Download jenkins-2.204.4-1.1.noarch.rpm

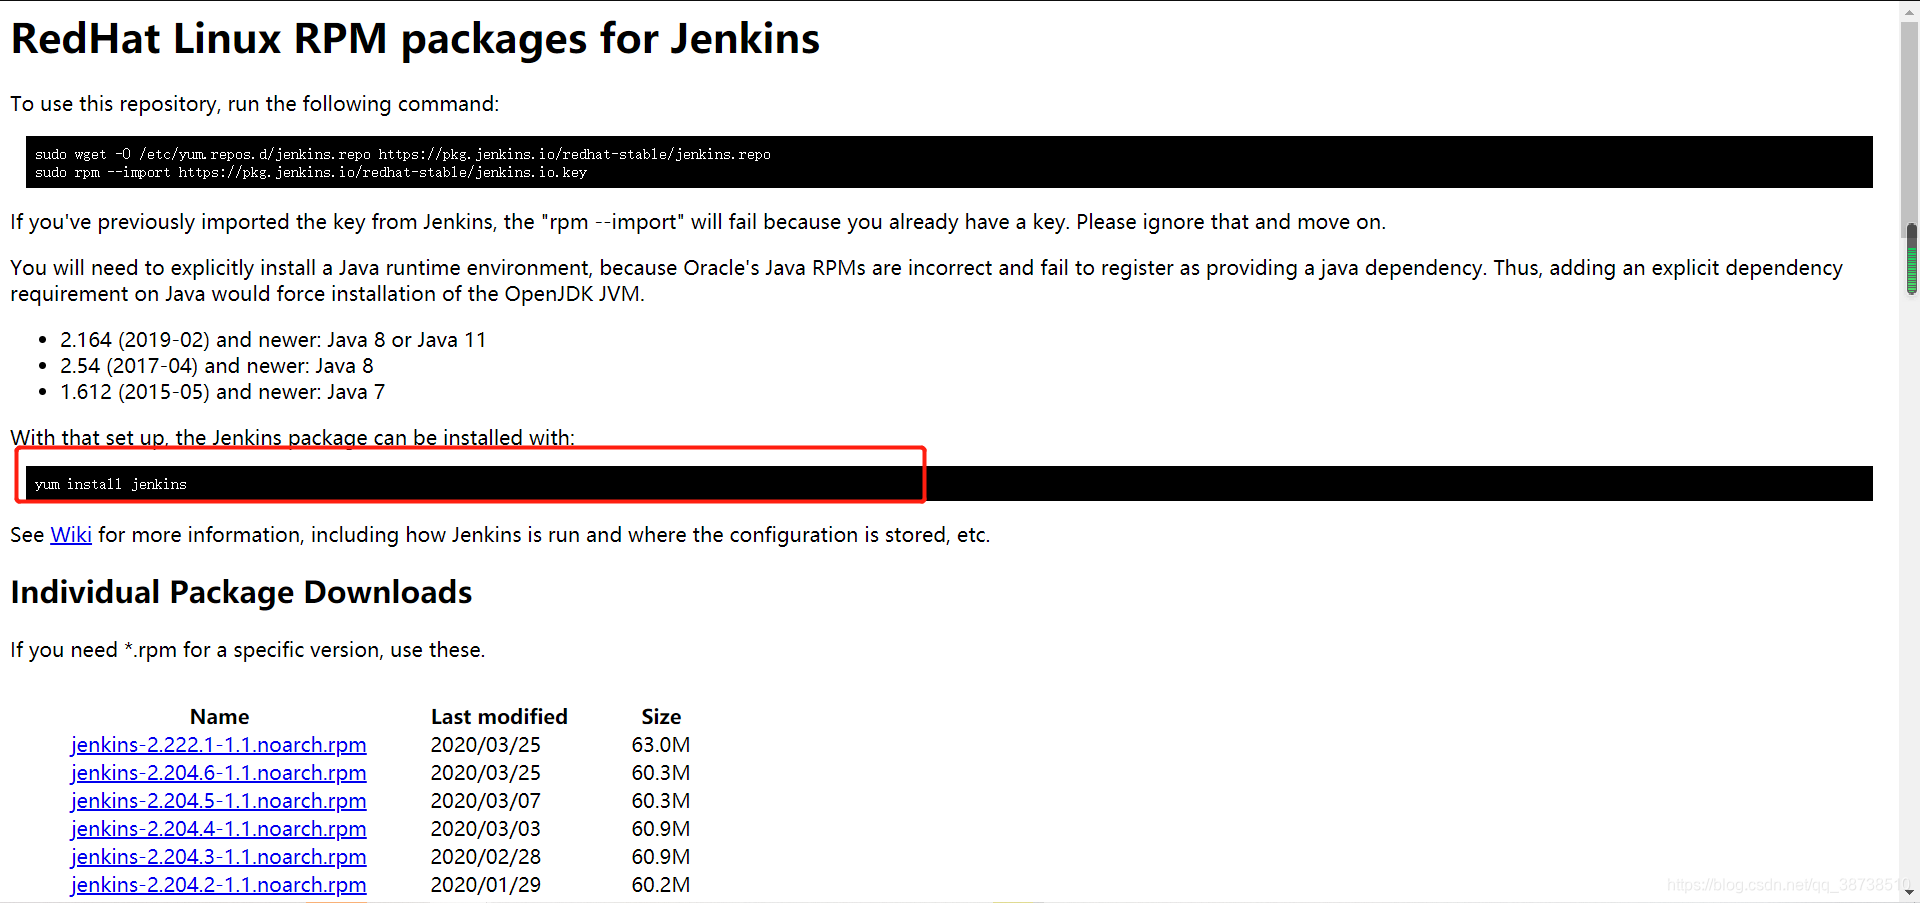tap(218, 829)
